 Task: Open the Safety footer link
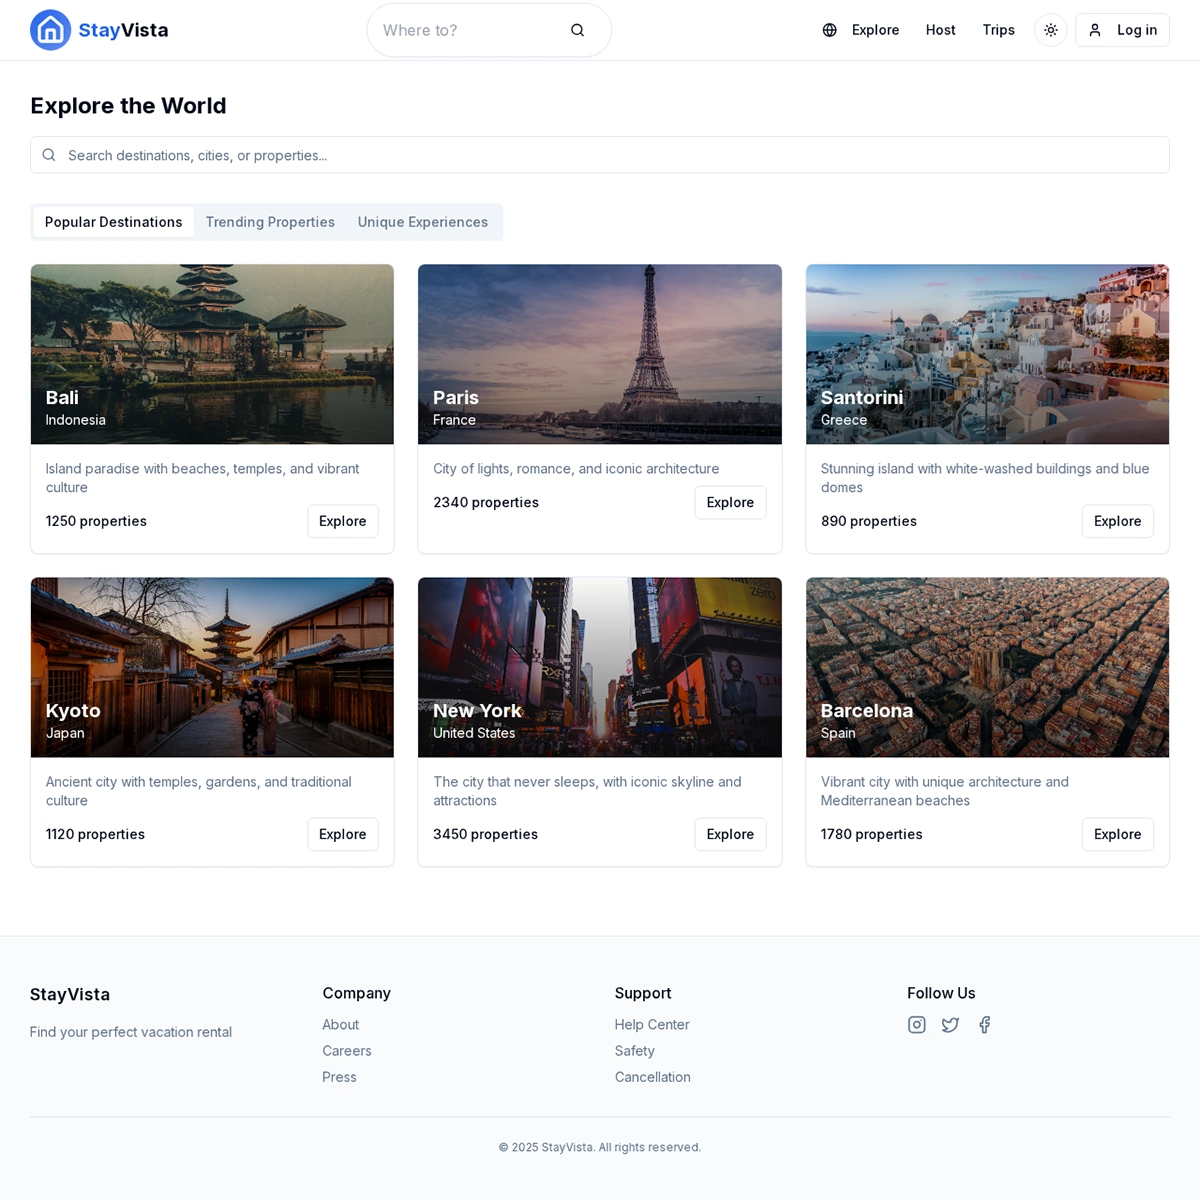pos(635,1051)
